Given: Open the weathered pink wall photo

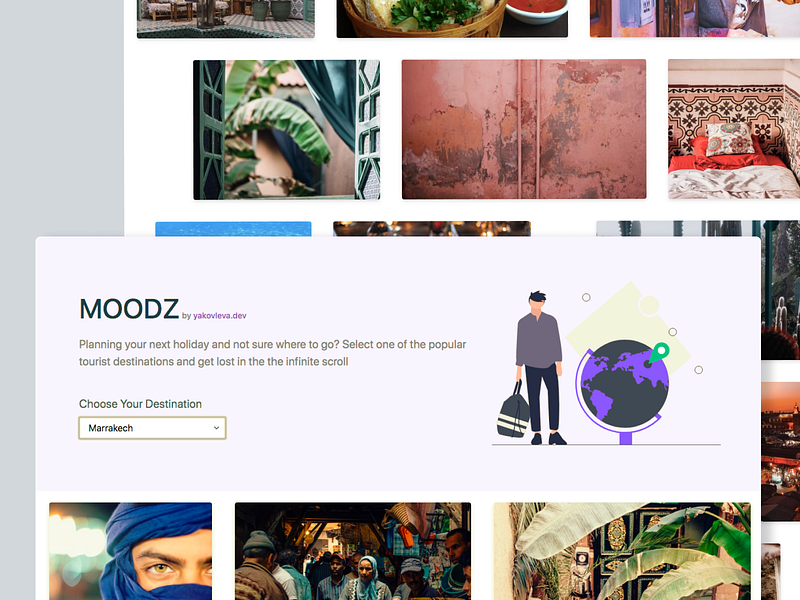Looking at the screenshot, I should click(524, 129).
